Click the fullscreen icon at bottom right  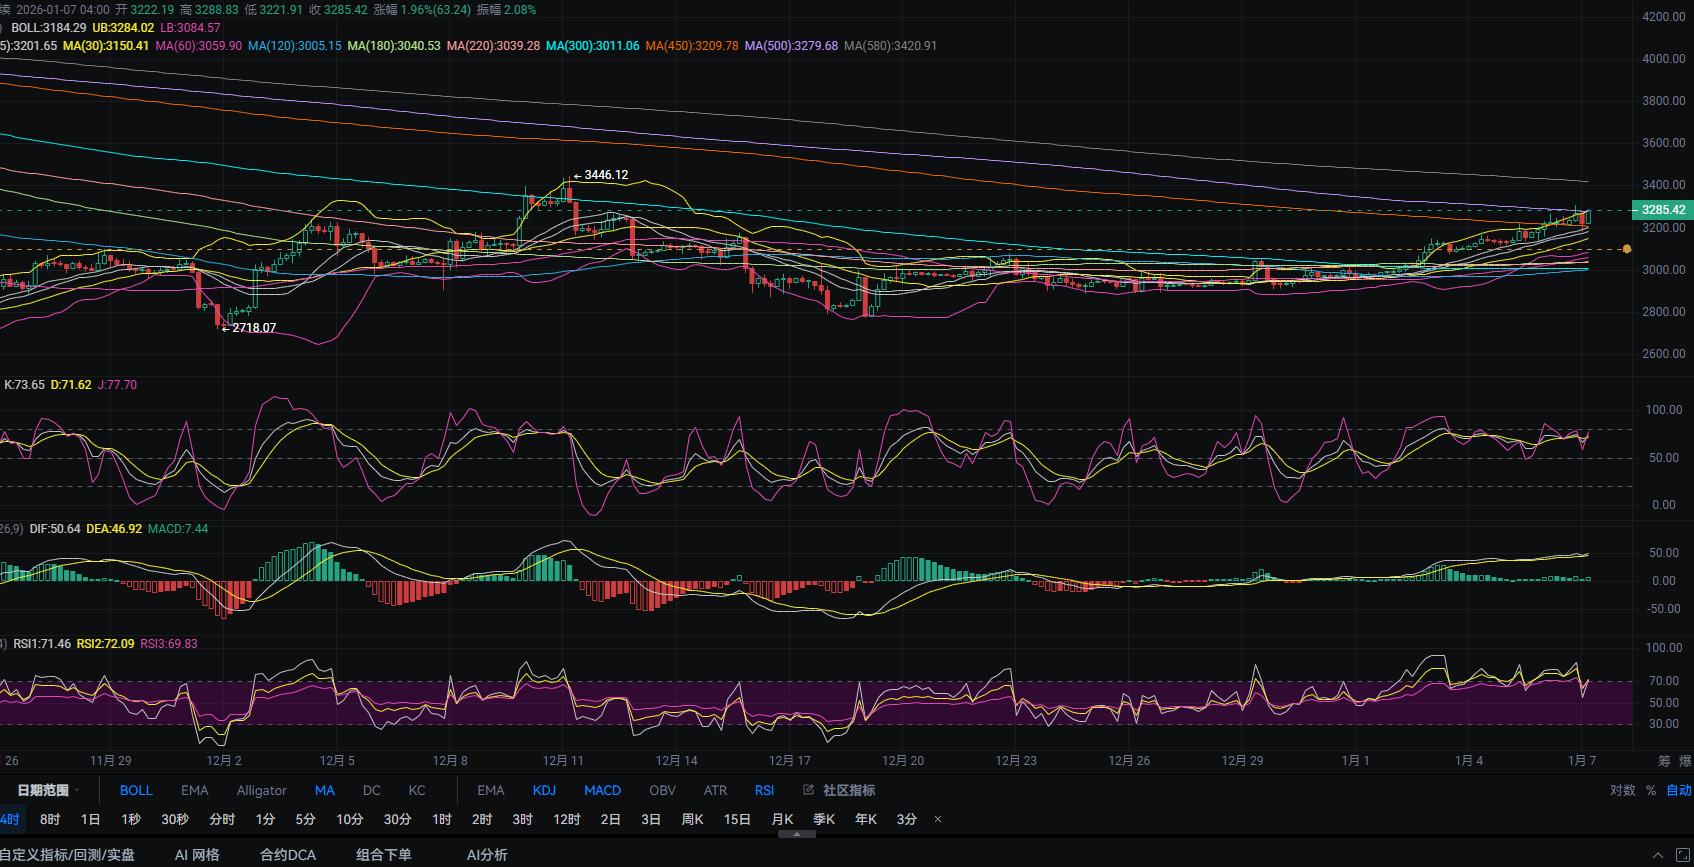pyautogui.click(x=1683, y=855)
